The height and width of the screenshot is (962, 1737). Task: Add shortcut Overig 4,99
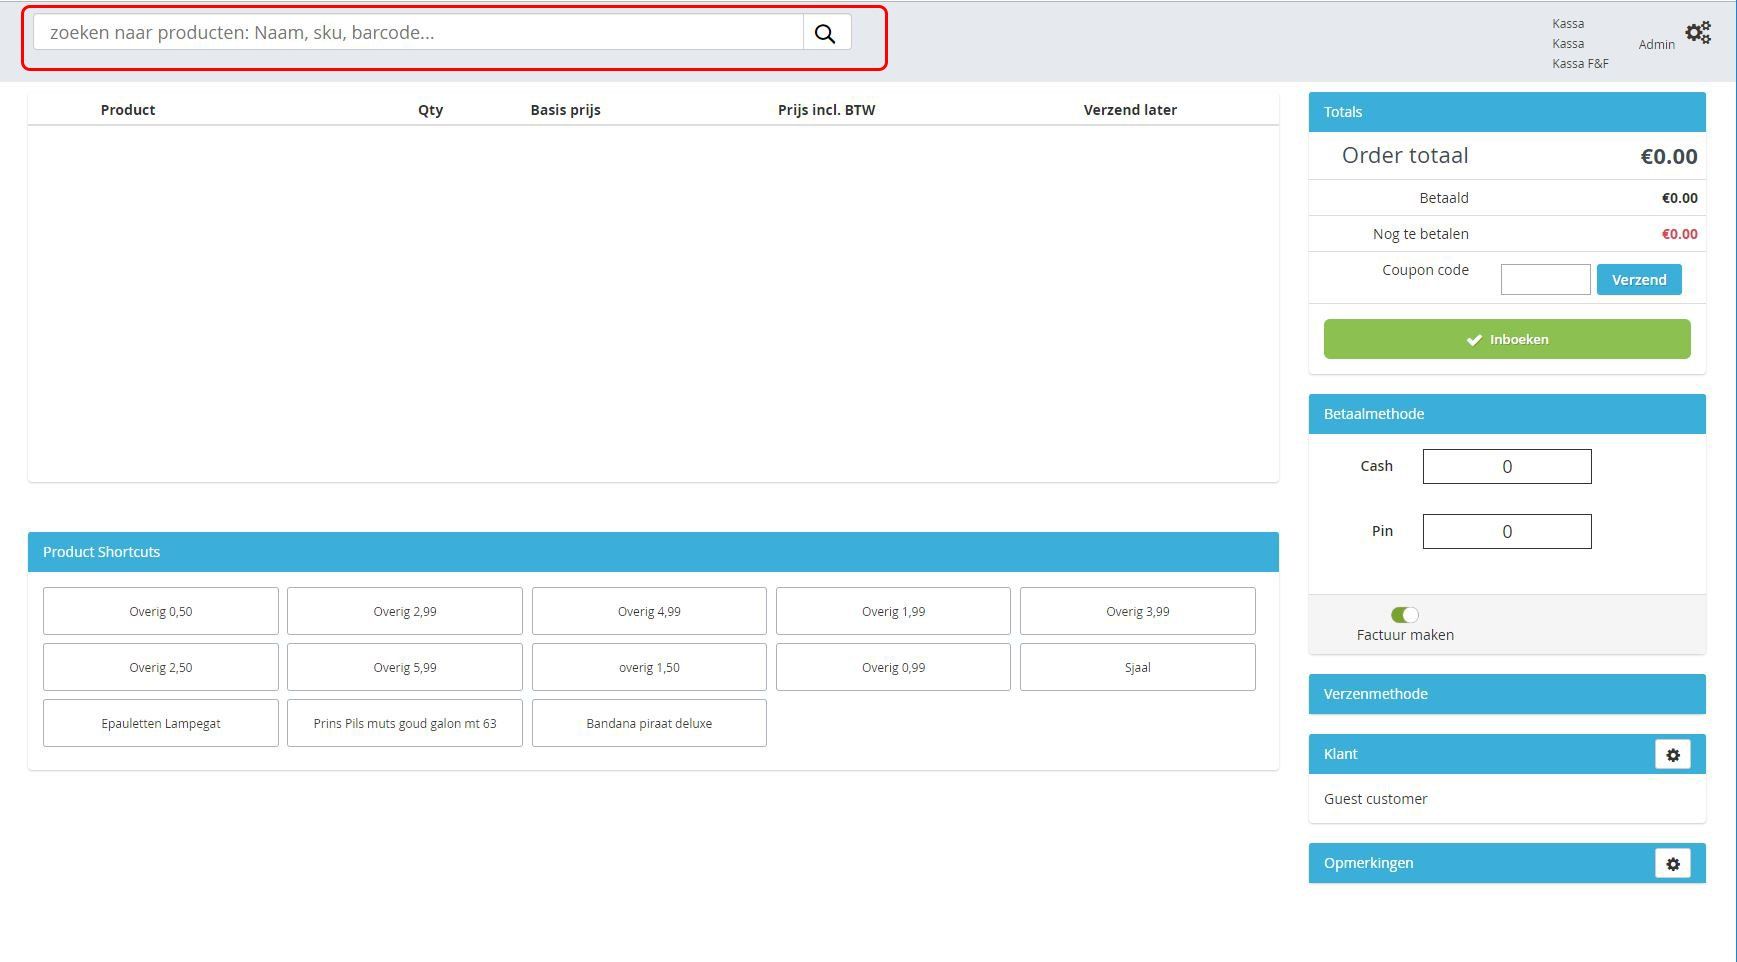coord(649,611)
